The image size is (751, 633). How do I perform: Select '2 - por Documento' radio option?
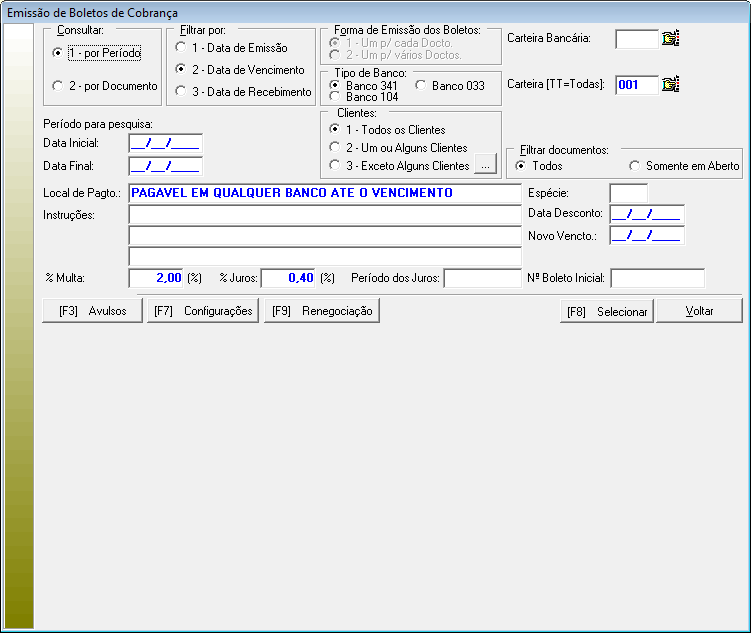coord(58,87)
